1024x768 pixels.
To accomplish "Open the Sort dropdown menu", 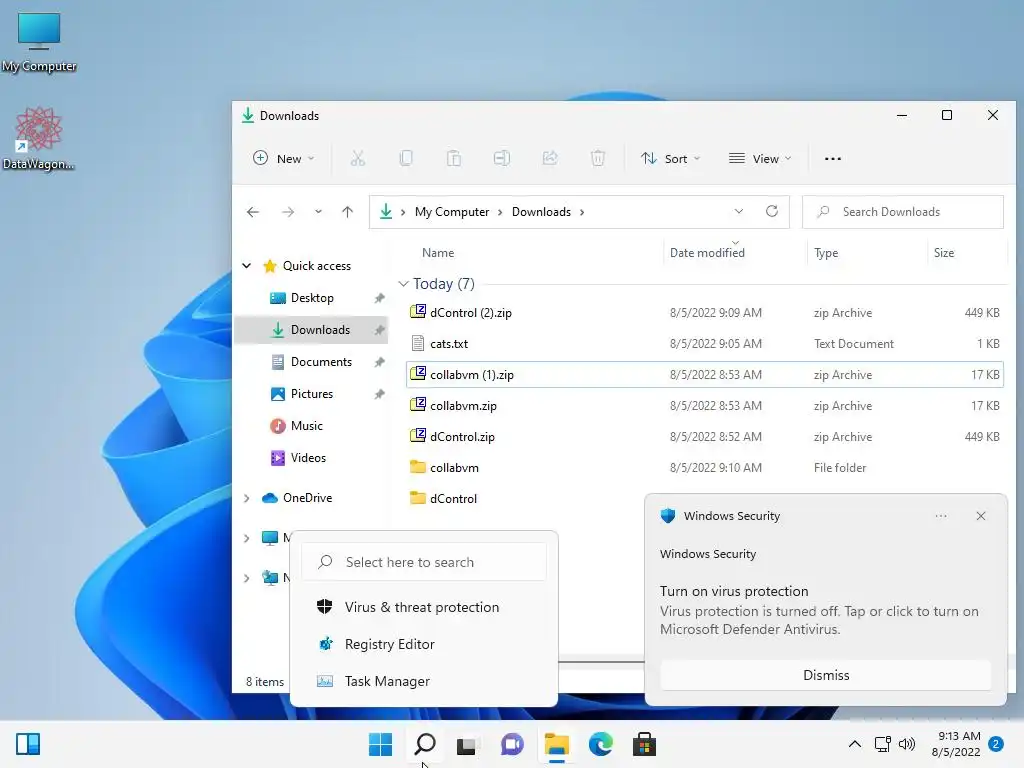I will (671, 159).
